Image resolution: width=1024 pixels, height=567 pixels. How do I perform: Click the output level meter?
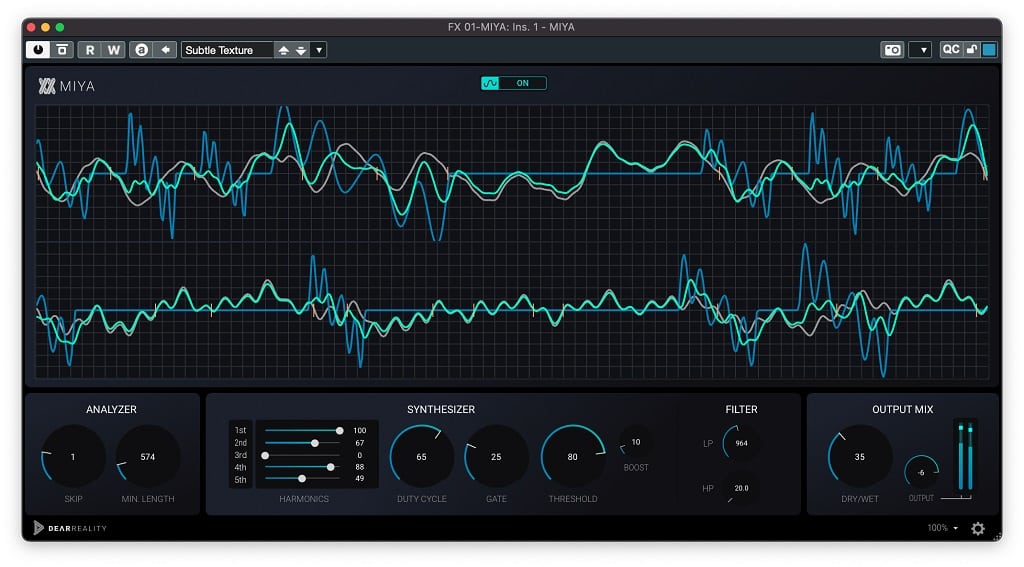[965, 456]
